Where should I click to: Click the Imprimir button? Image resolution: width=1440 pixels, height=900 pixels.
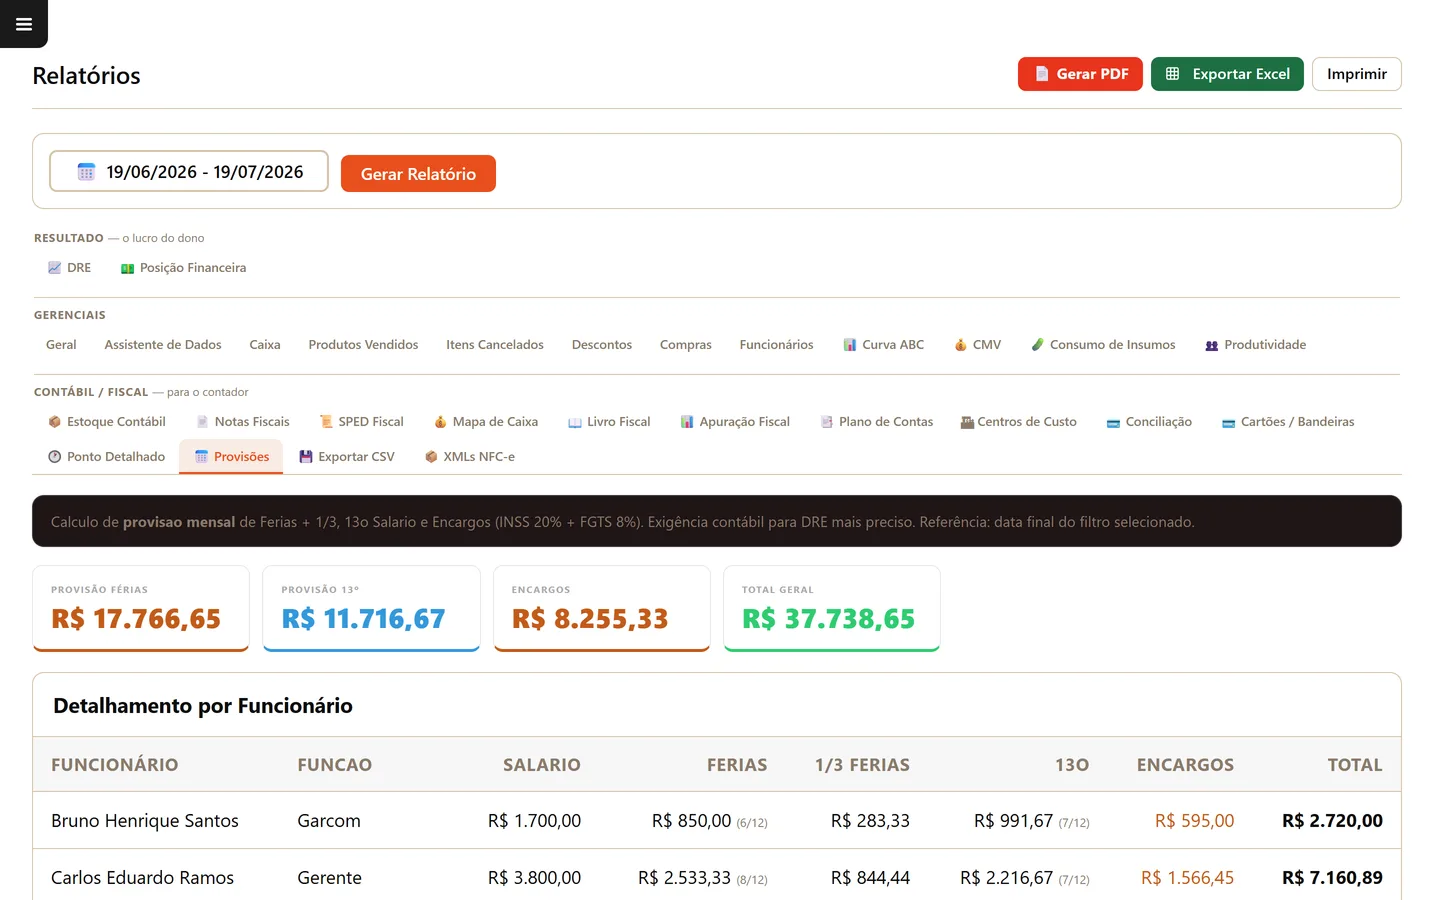(1356, 74)
